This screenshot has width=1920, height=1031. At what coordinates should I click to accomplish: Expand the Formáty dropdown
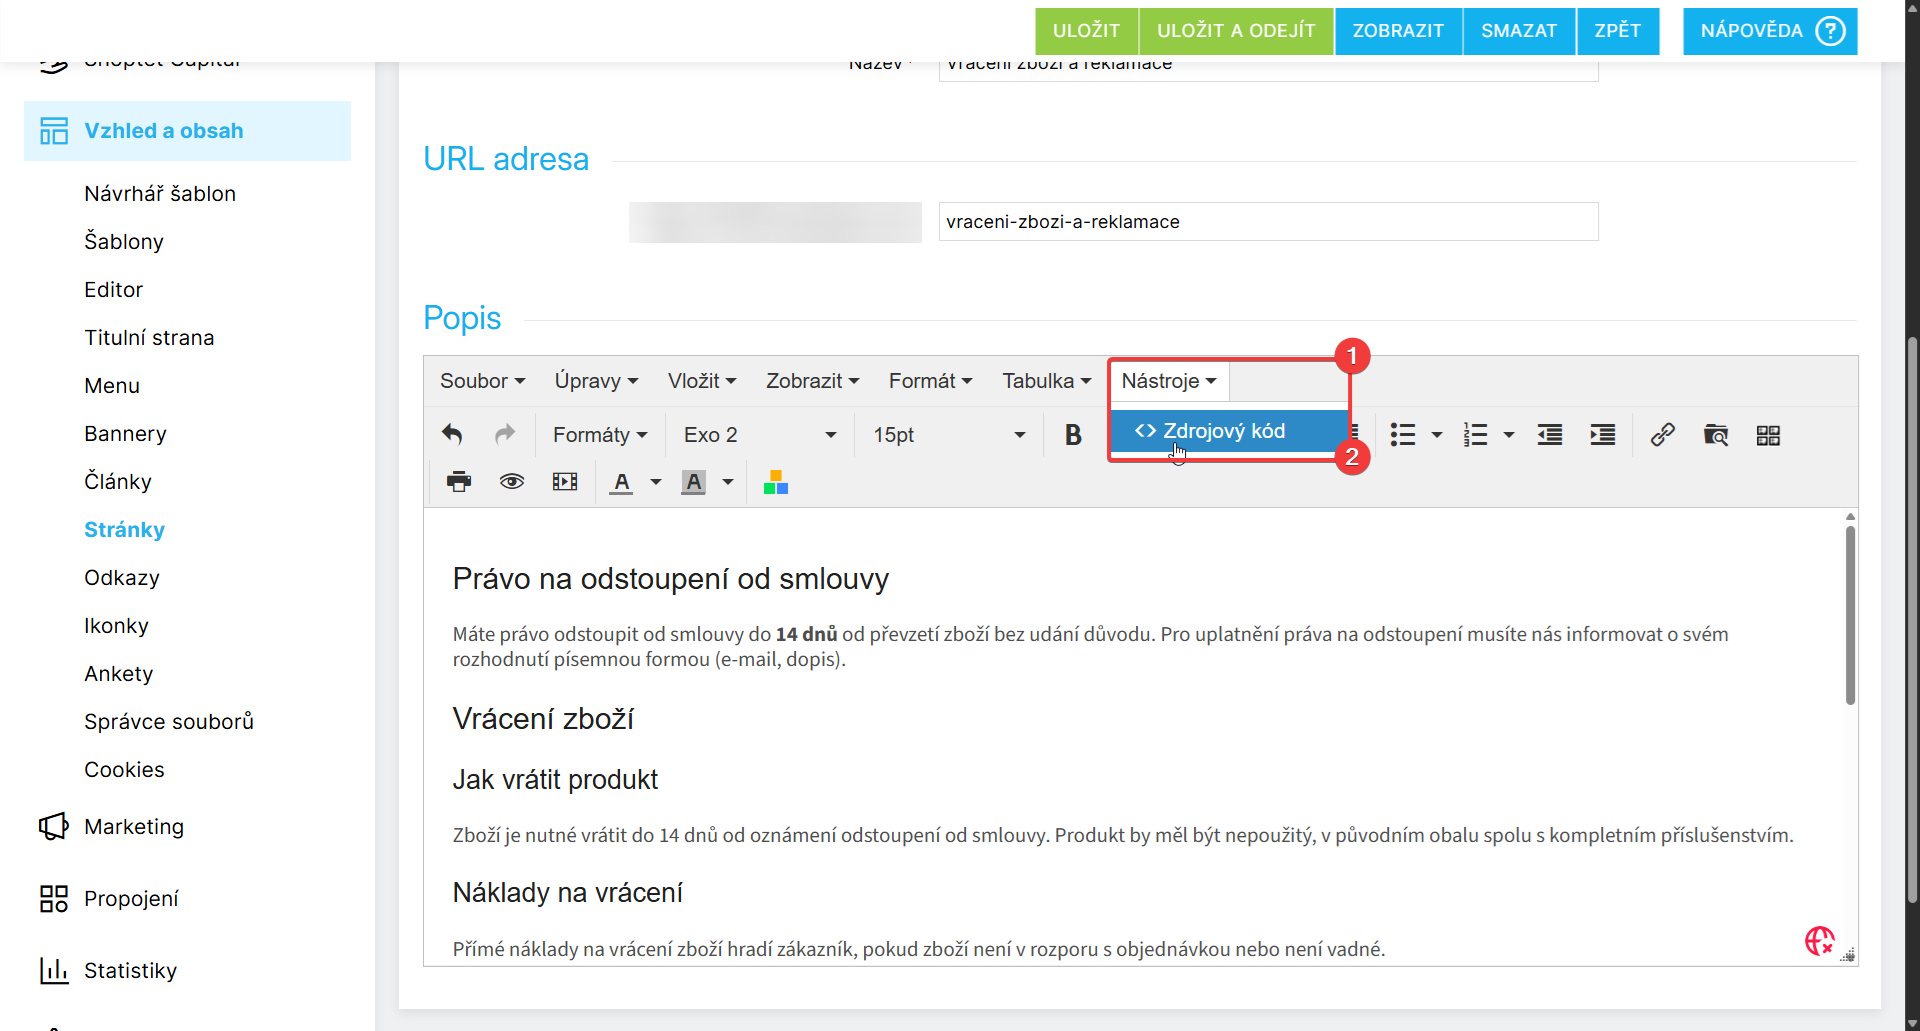click(x=600, y=435)
